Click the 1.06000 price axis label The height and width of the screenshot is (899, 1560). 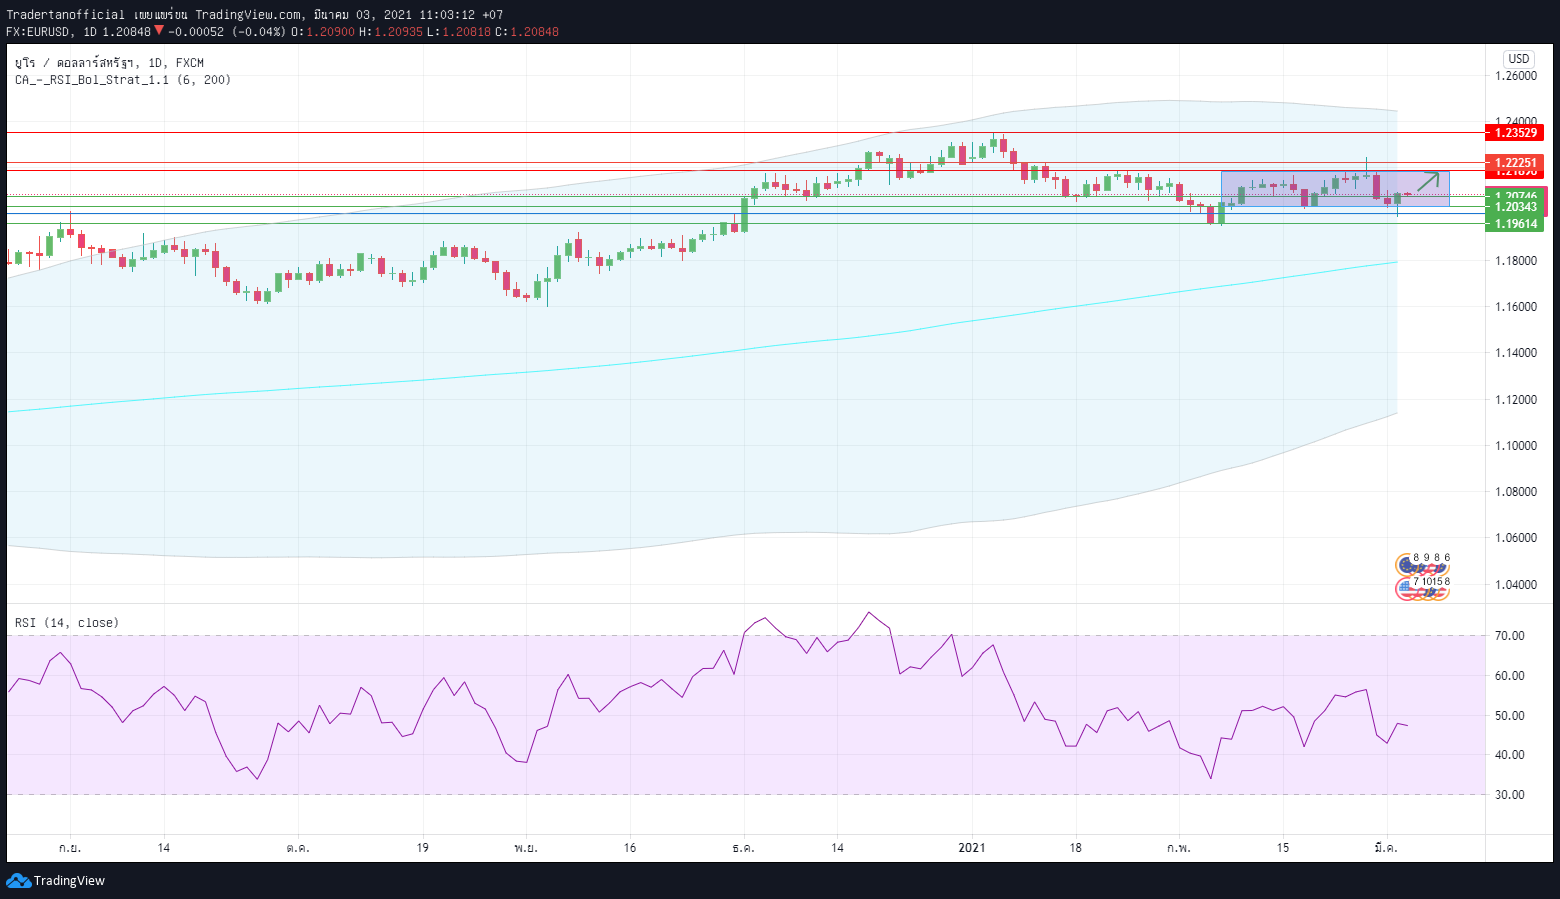[1516, 538]
